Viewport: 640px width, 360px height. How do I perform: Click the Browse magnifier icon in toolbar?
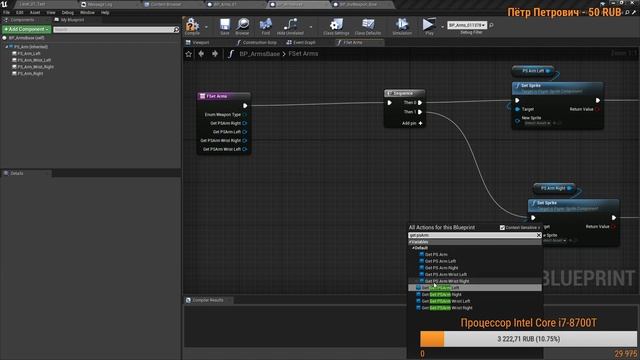(x=242, y=24)
